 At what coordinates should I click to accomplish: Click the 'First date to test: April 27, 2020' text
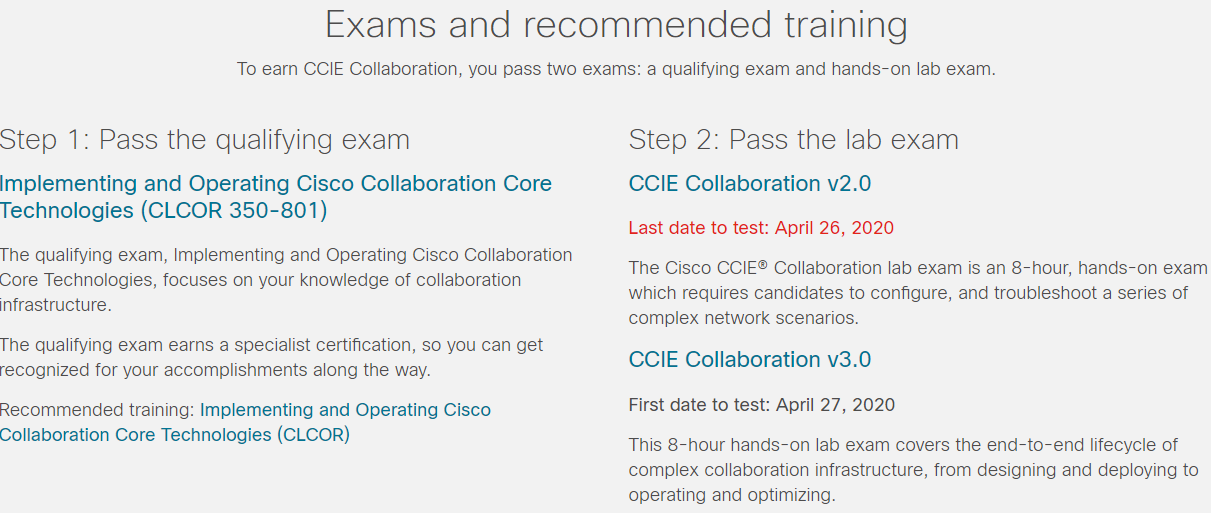[x=762, y=405]
